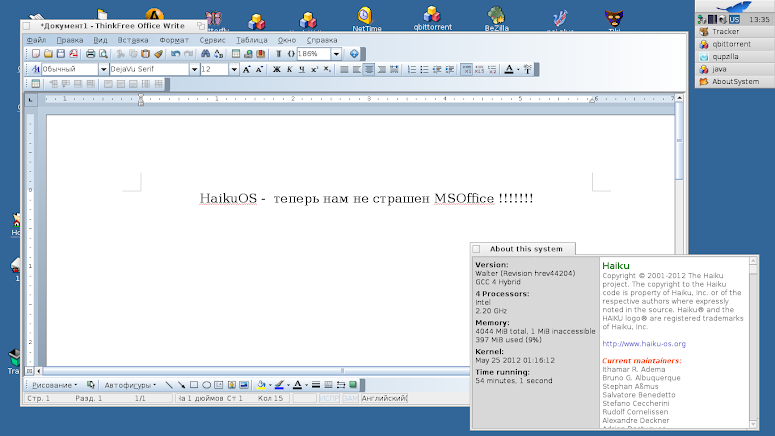Screen dimensions: 775x436
Task: Apply the yellow fill color bucket
Action: (261, 385)
